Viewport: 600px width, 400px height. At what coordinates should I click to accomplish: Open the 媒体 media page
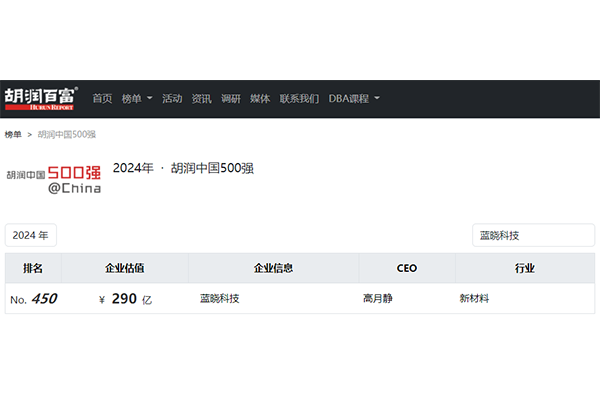click(x=260, y=99)
